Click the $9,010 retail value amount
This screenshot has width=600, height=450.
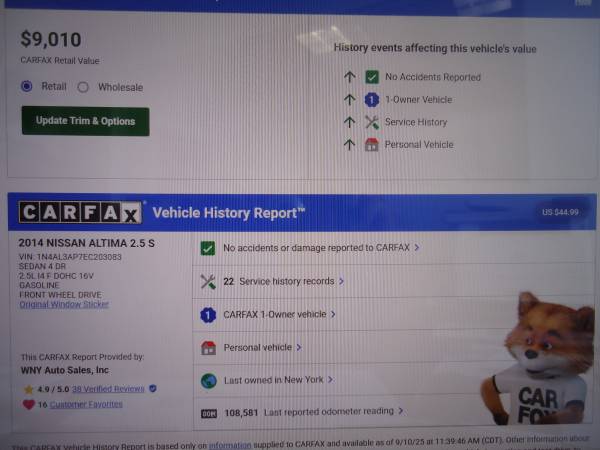tap(51, 39)
